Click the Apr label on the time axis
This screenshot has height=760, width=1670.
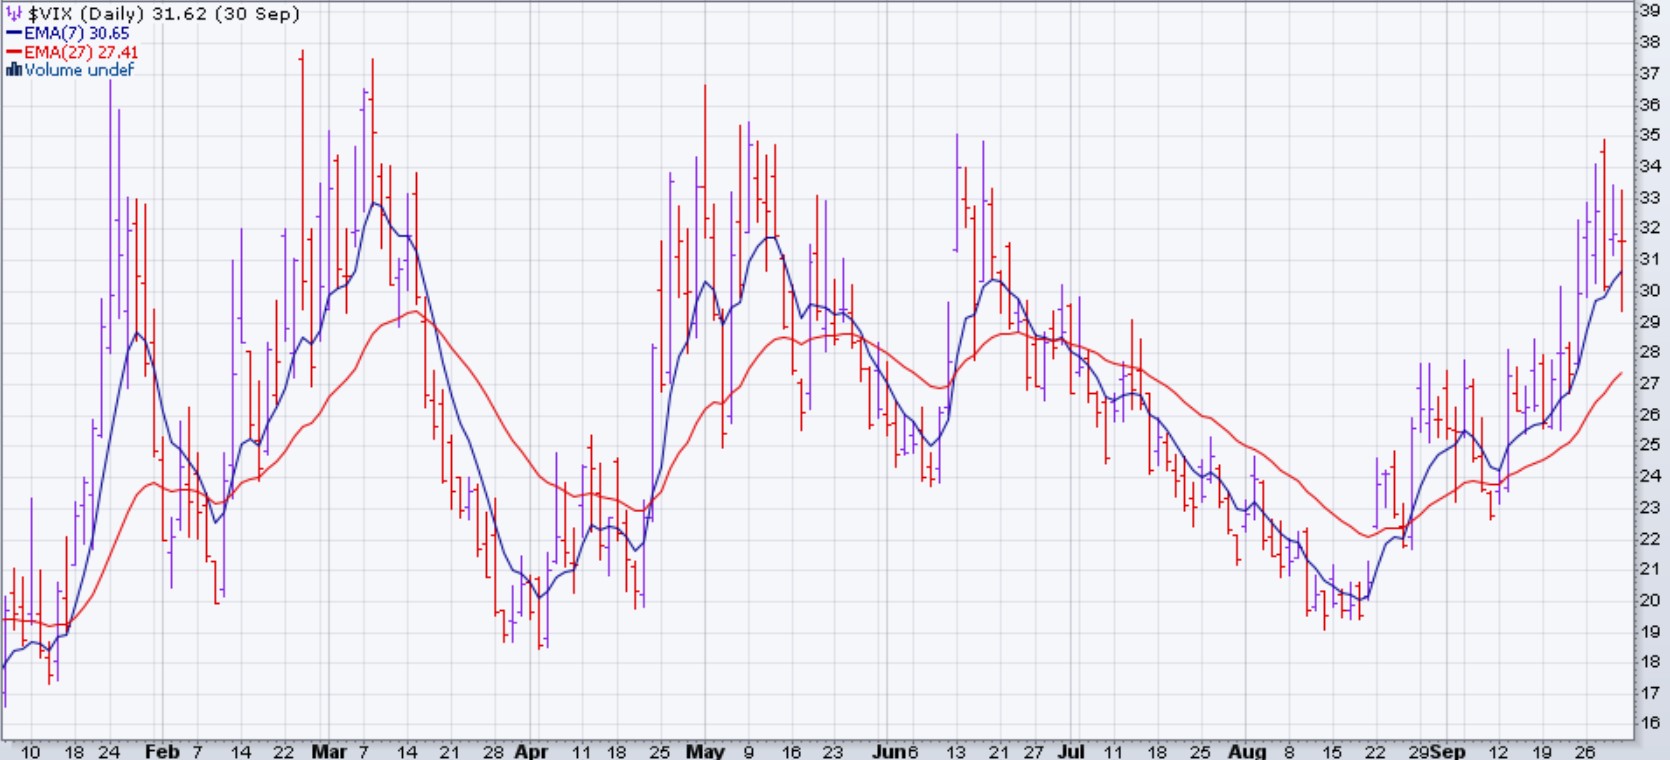click(531, 751)
